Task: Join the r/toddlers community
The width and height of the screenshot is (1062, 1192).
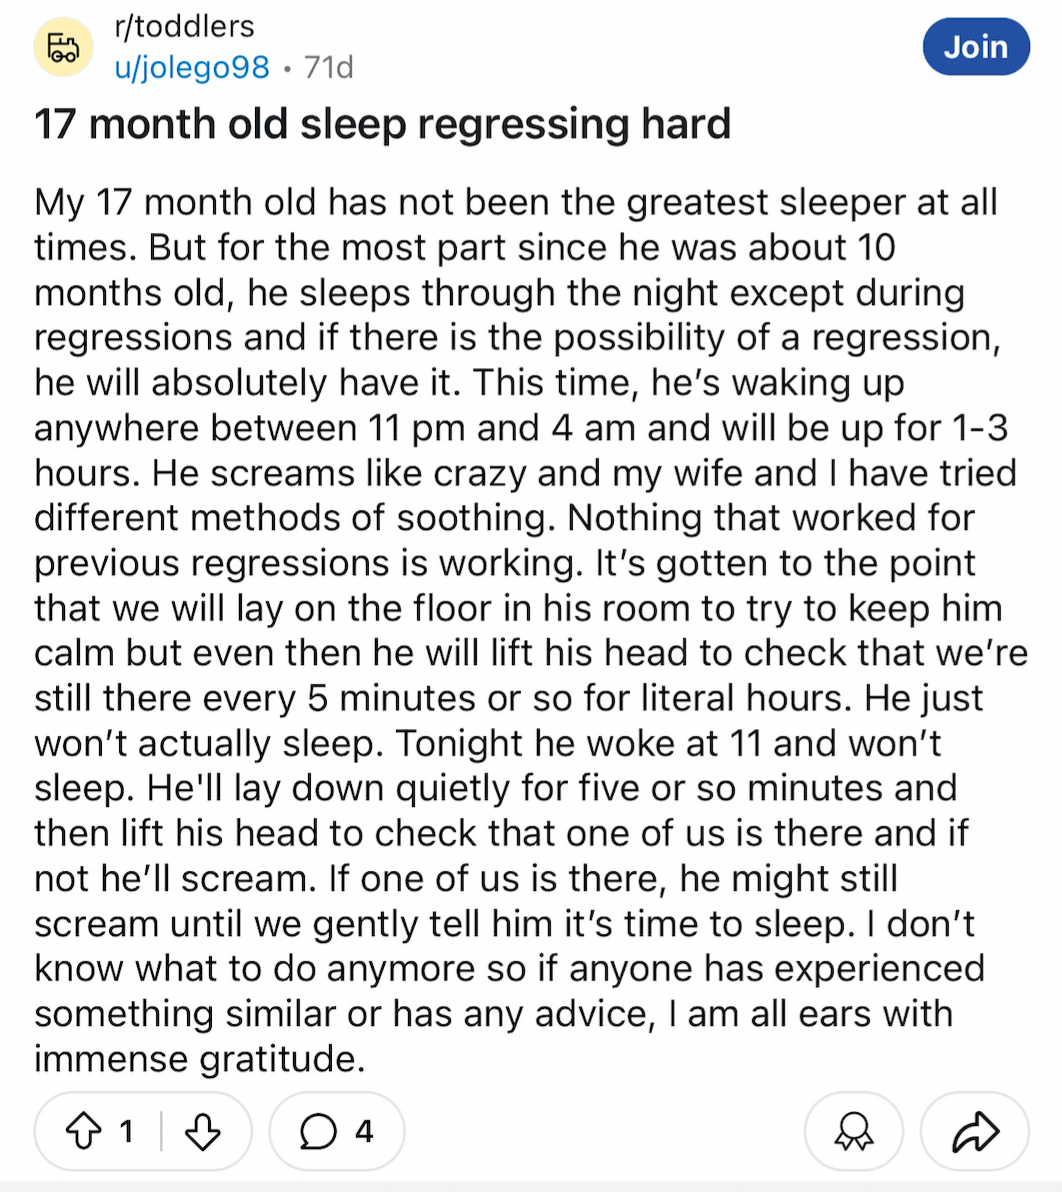Action: [976, 46]
